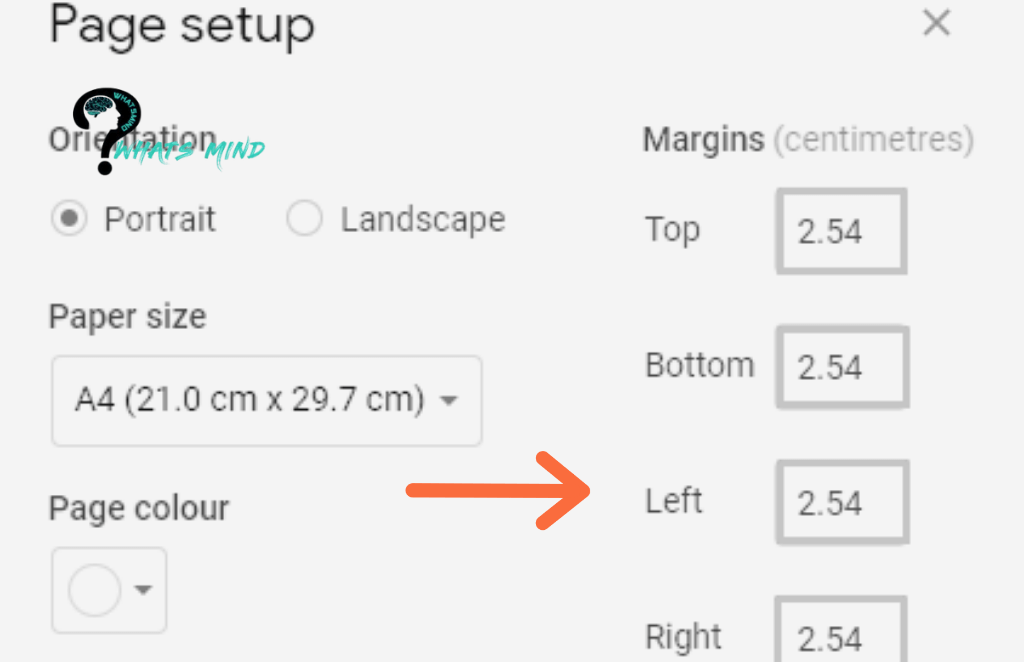Expand the page colour picker arrow
Image resolution: width=1024 pixels, height=662 pixels.
click(144, 590)
